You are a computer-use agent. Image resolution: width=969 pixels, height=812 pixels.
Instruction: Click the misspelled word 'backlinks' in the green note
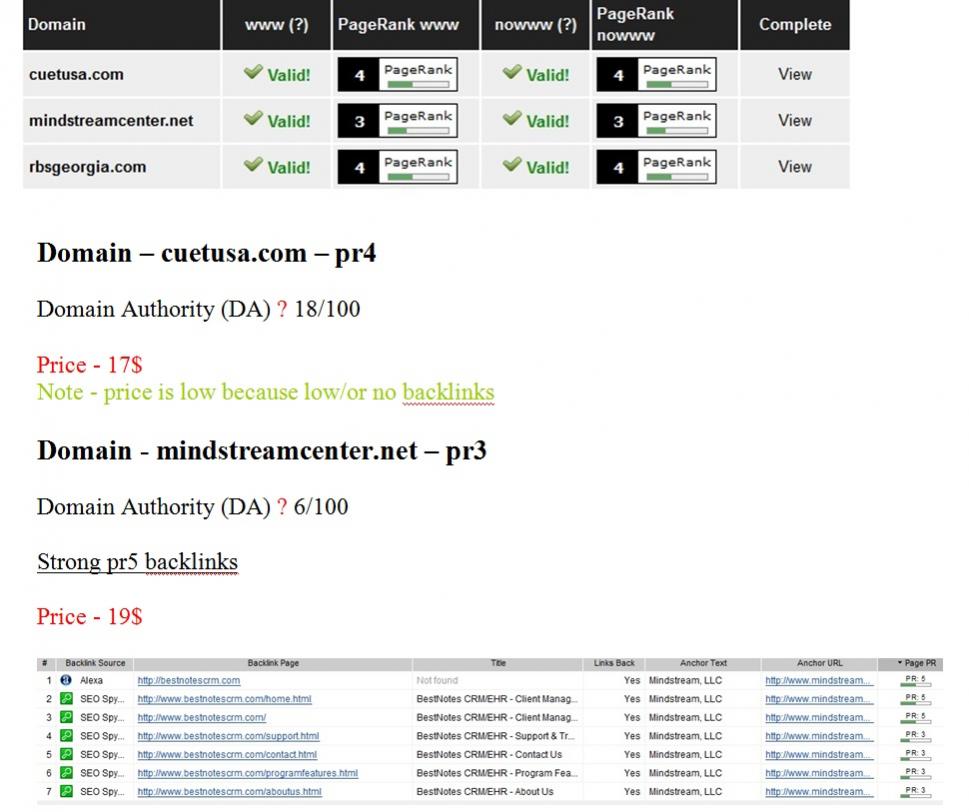click(x=448, y=392)
